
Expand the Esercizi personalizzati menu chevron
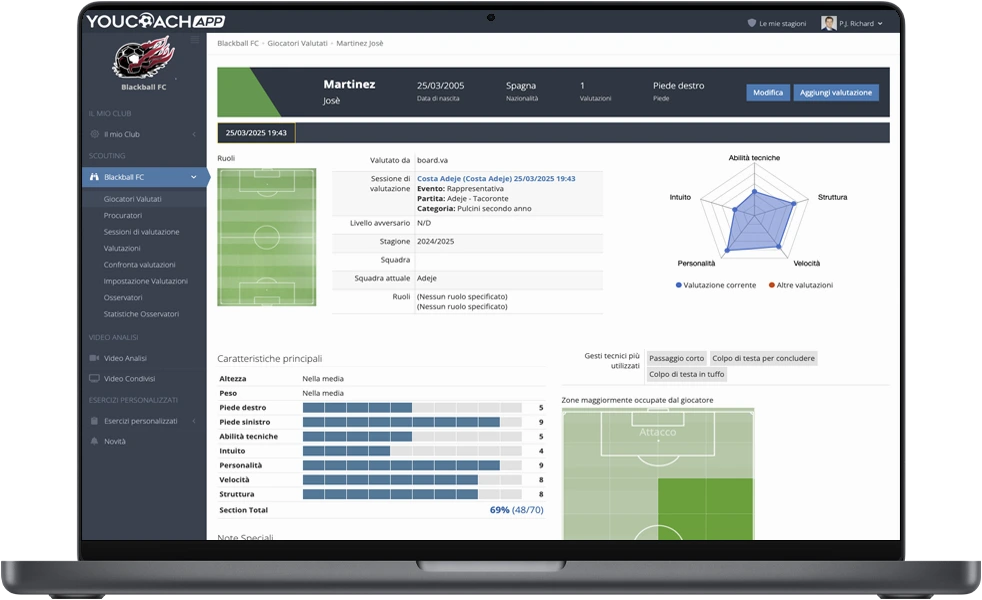[193, 421]
